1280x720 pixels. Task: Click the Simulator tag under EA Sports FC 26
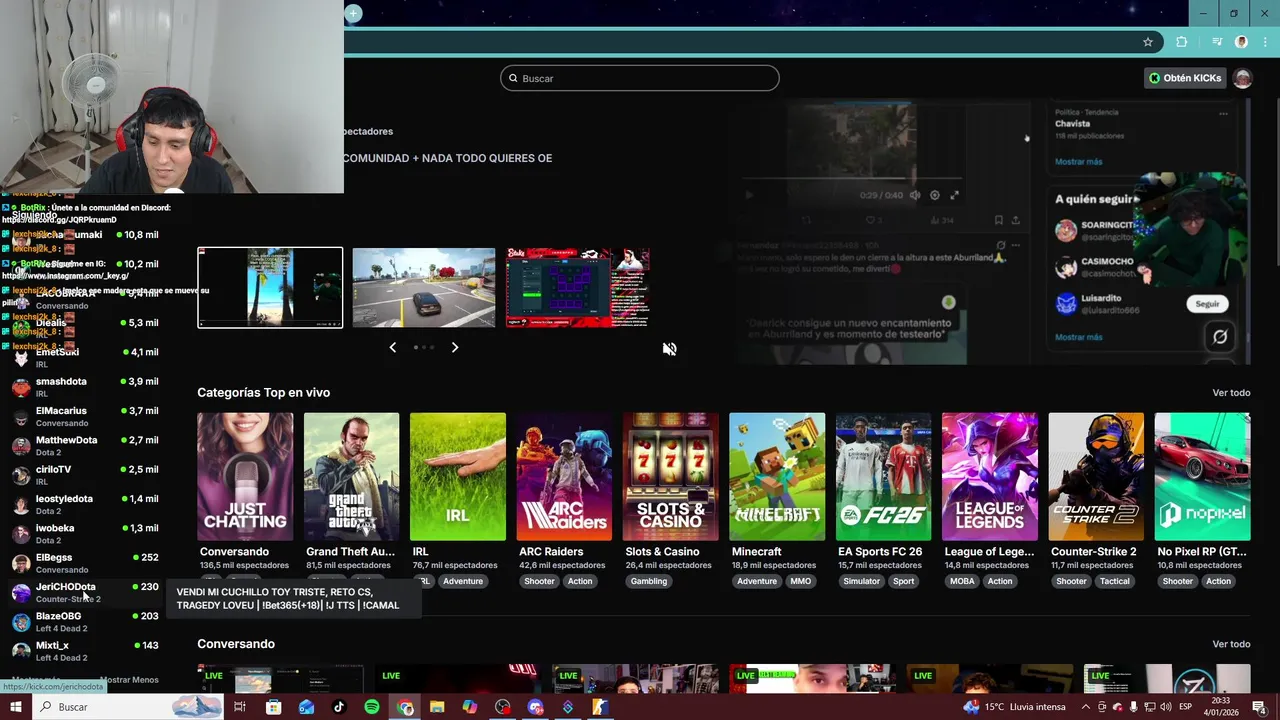tap(862, 581)
